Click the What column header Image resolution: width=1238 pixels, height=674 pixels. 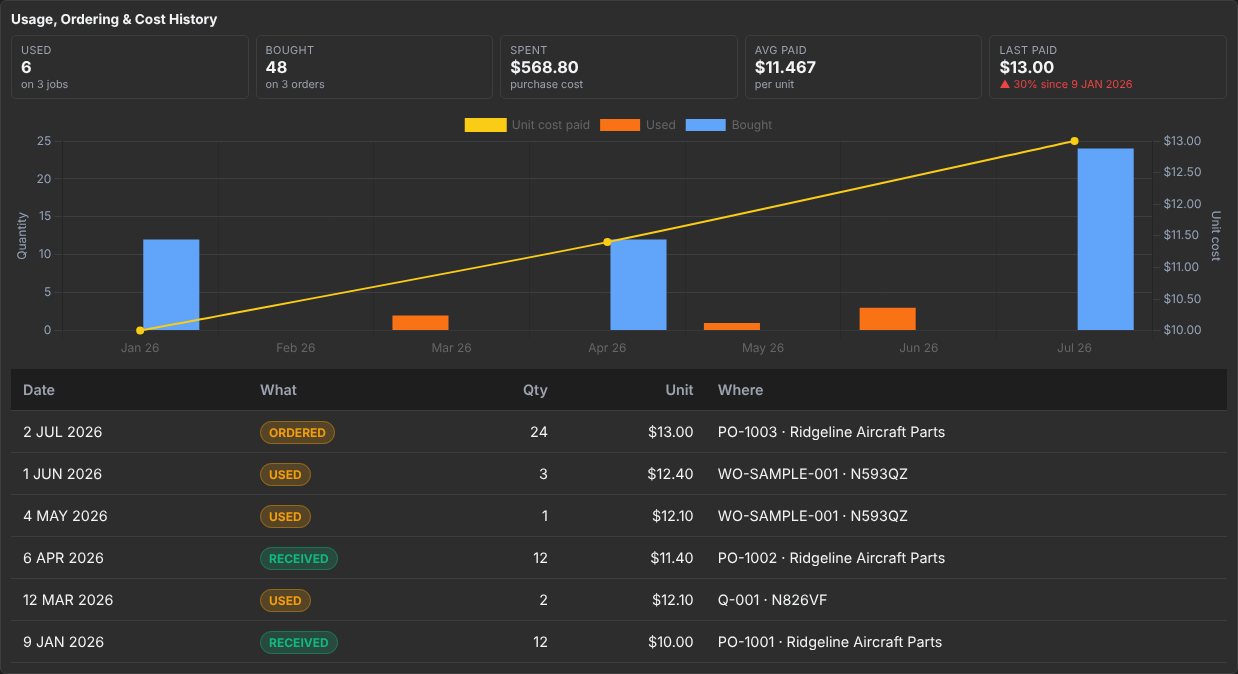click(x=278, y=390)
